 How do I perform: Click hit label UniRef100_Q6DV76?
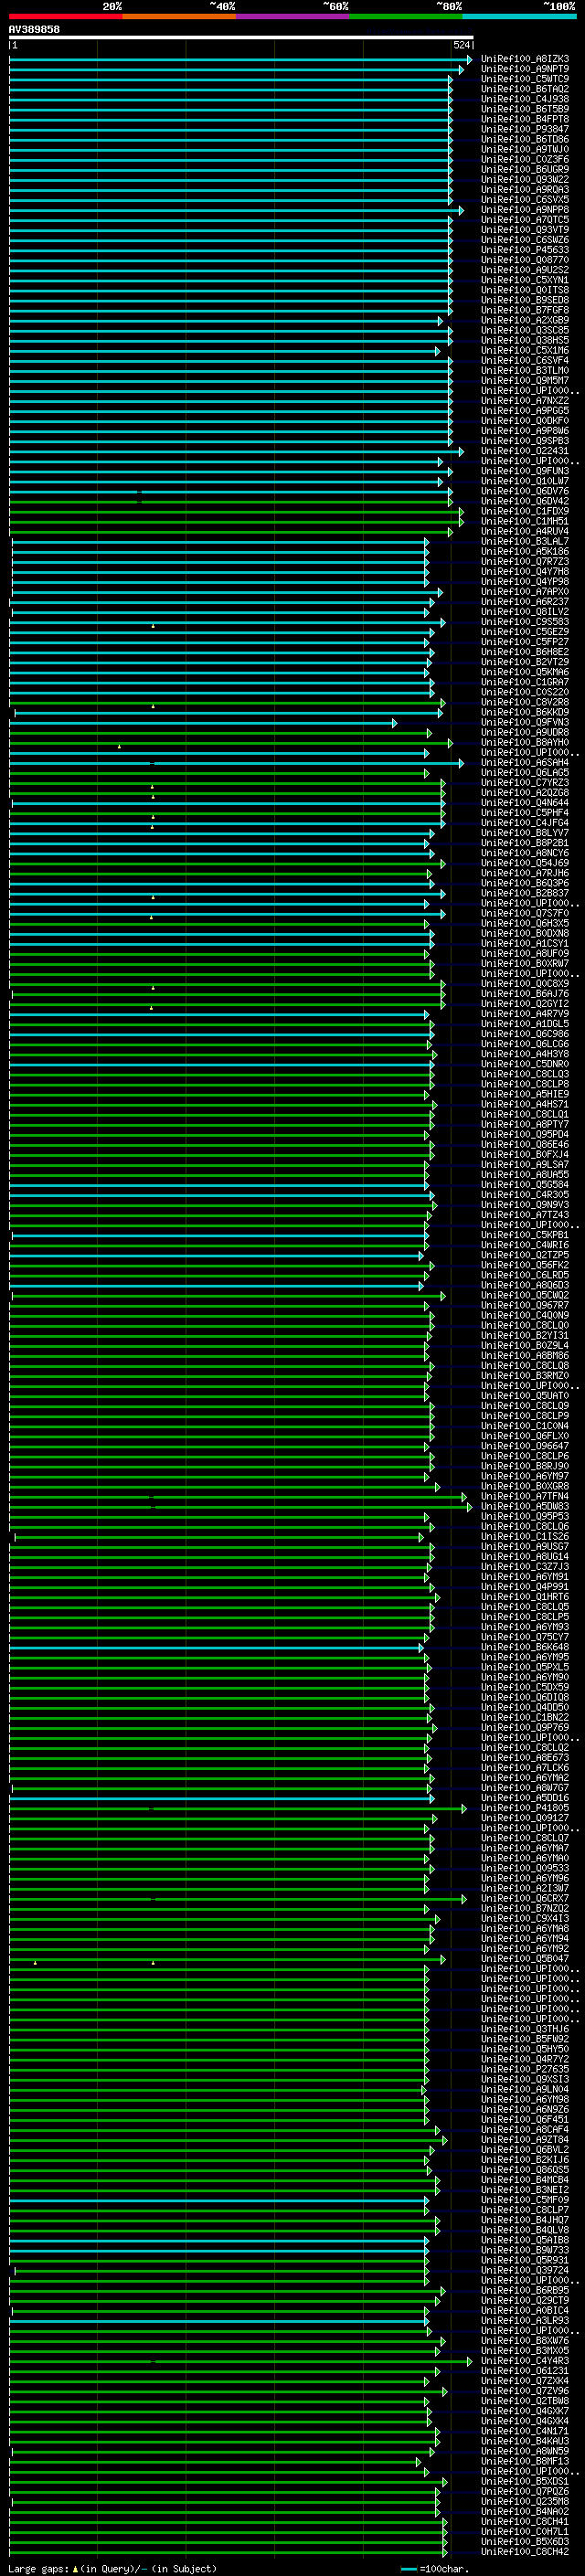click(525, 491)
